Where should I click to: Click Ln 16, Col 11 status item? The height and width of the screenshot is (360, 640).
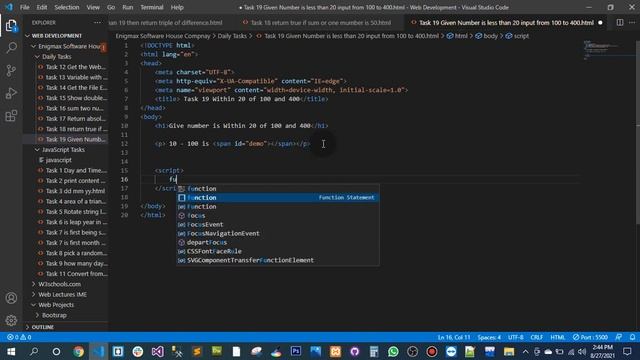[454, 337]
